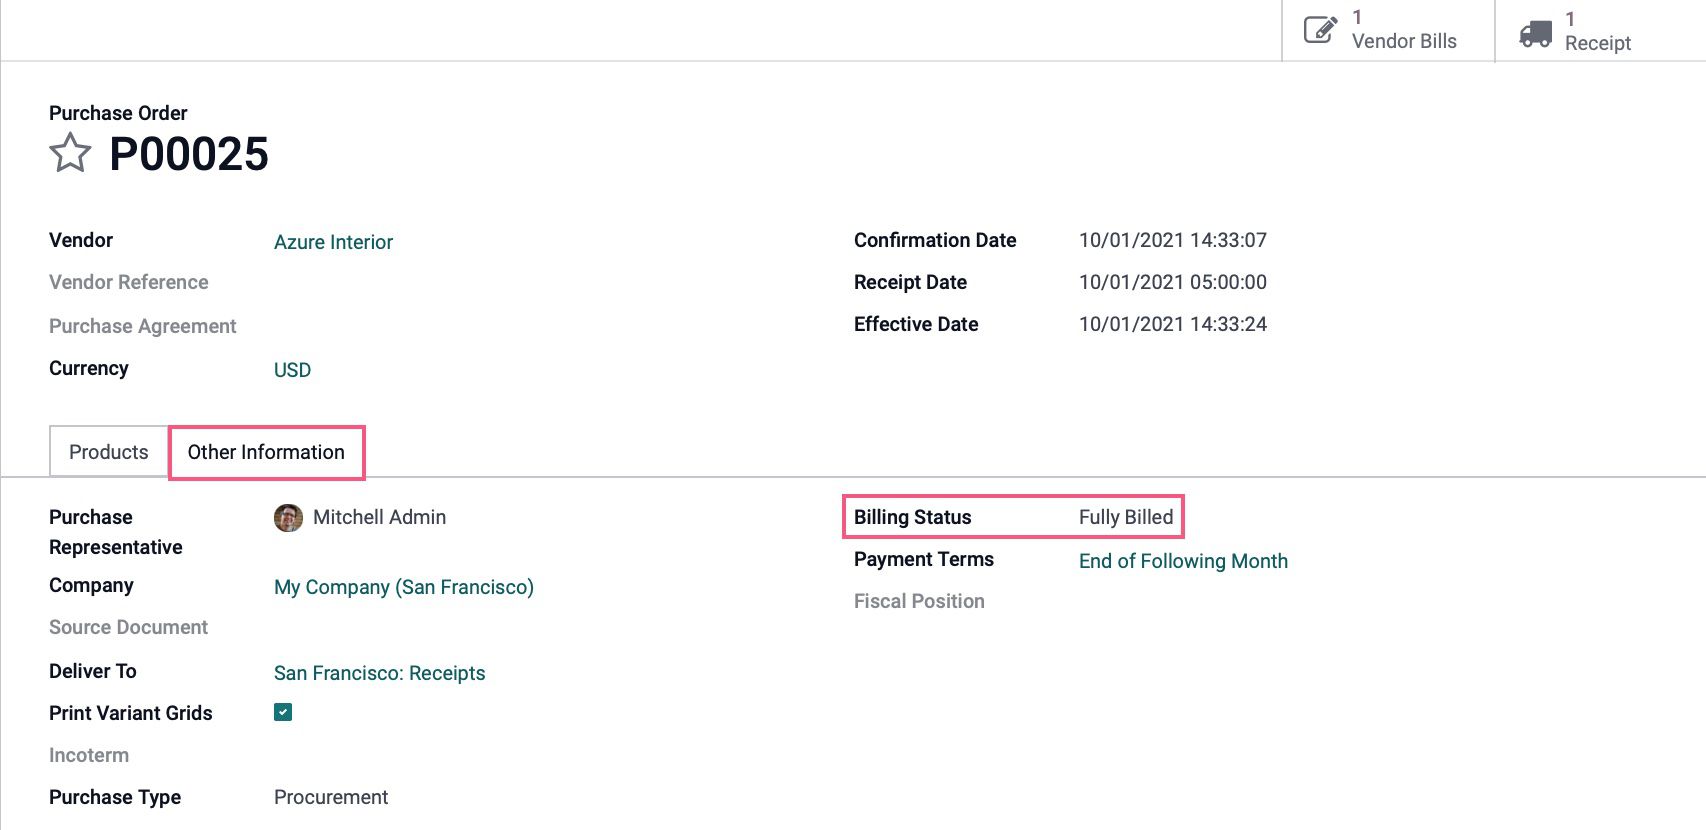The height and width of the screenshot is (830, 1706).
Task: Click the Source Document field label
Action: tap(129, 627)
